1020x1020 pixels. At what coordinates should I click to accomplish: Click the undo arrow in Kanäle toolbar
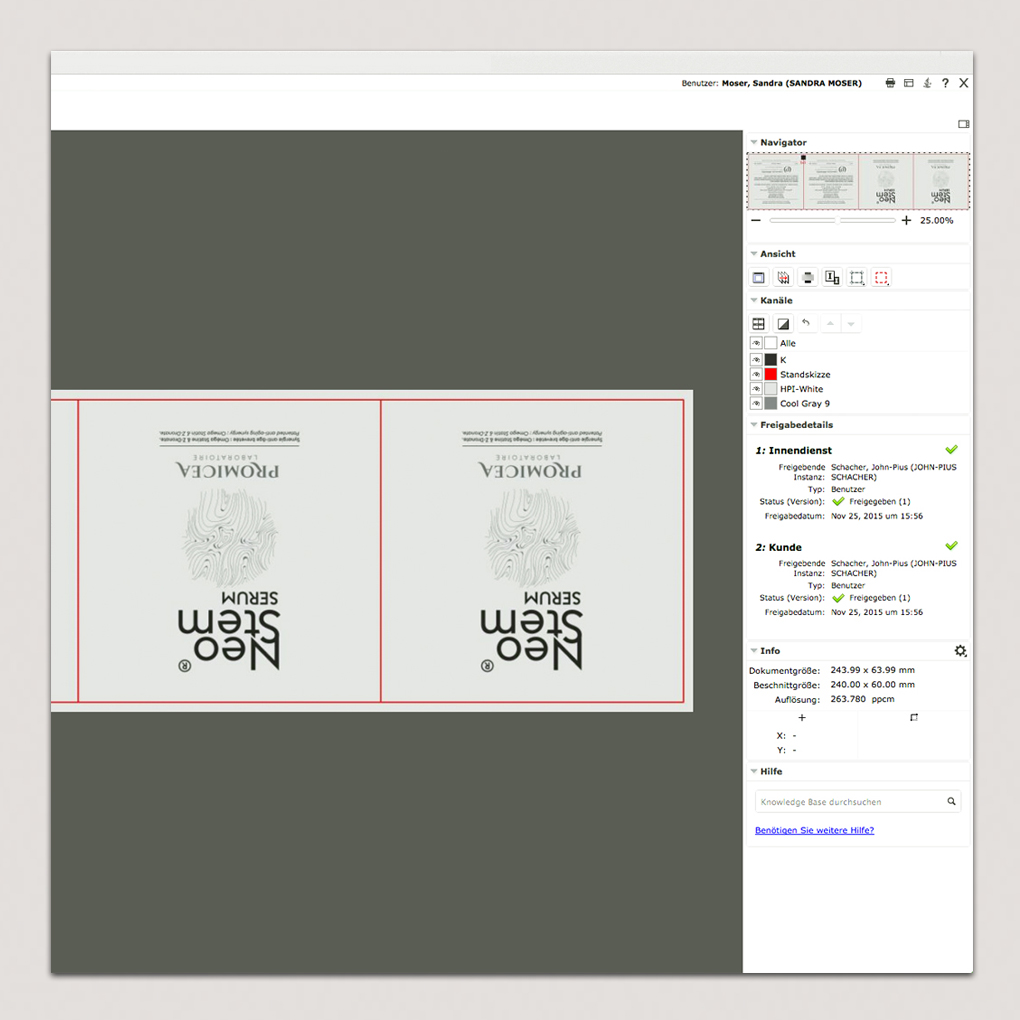pos(806,323)
